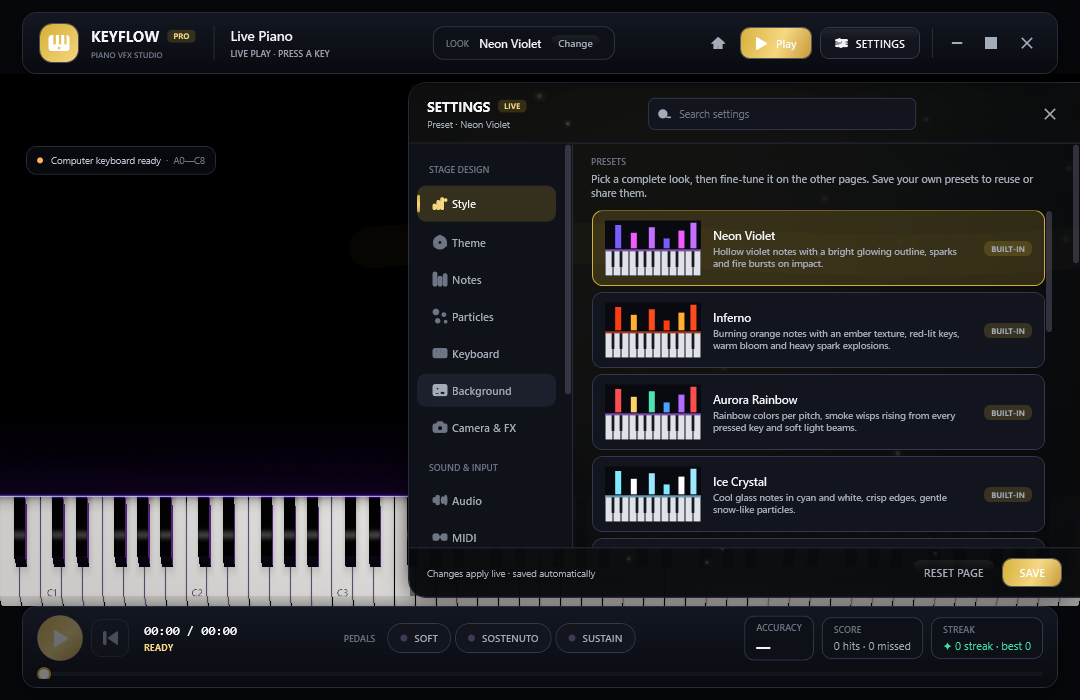1080x700 pixels.
Task: Maximize the KeyFlow window
Action: pos(991,43)
